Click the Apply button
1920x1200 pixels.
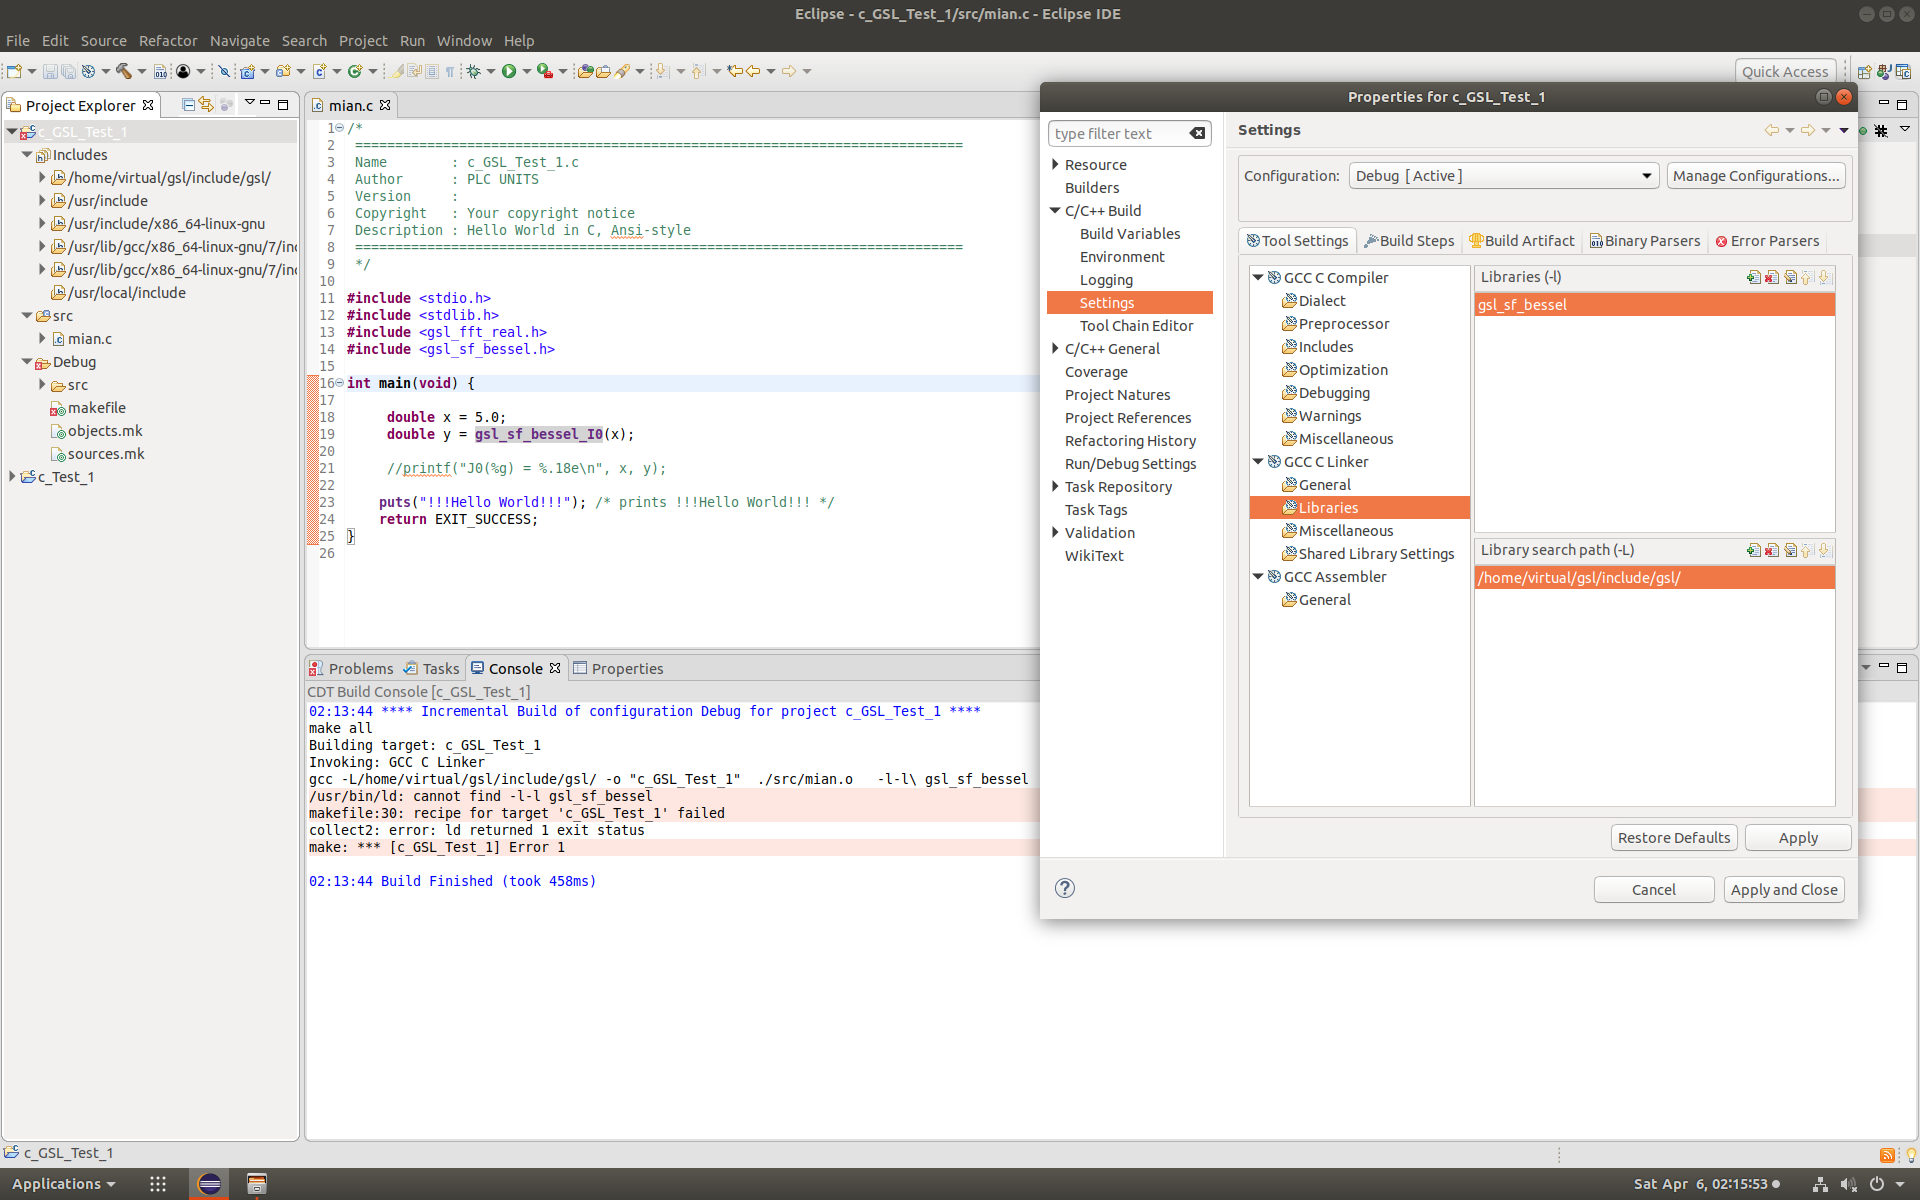point(1798,838)
